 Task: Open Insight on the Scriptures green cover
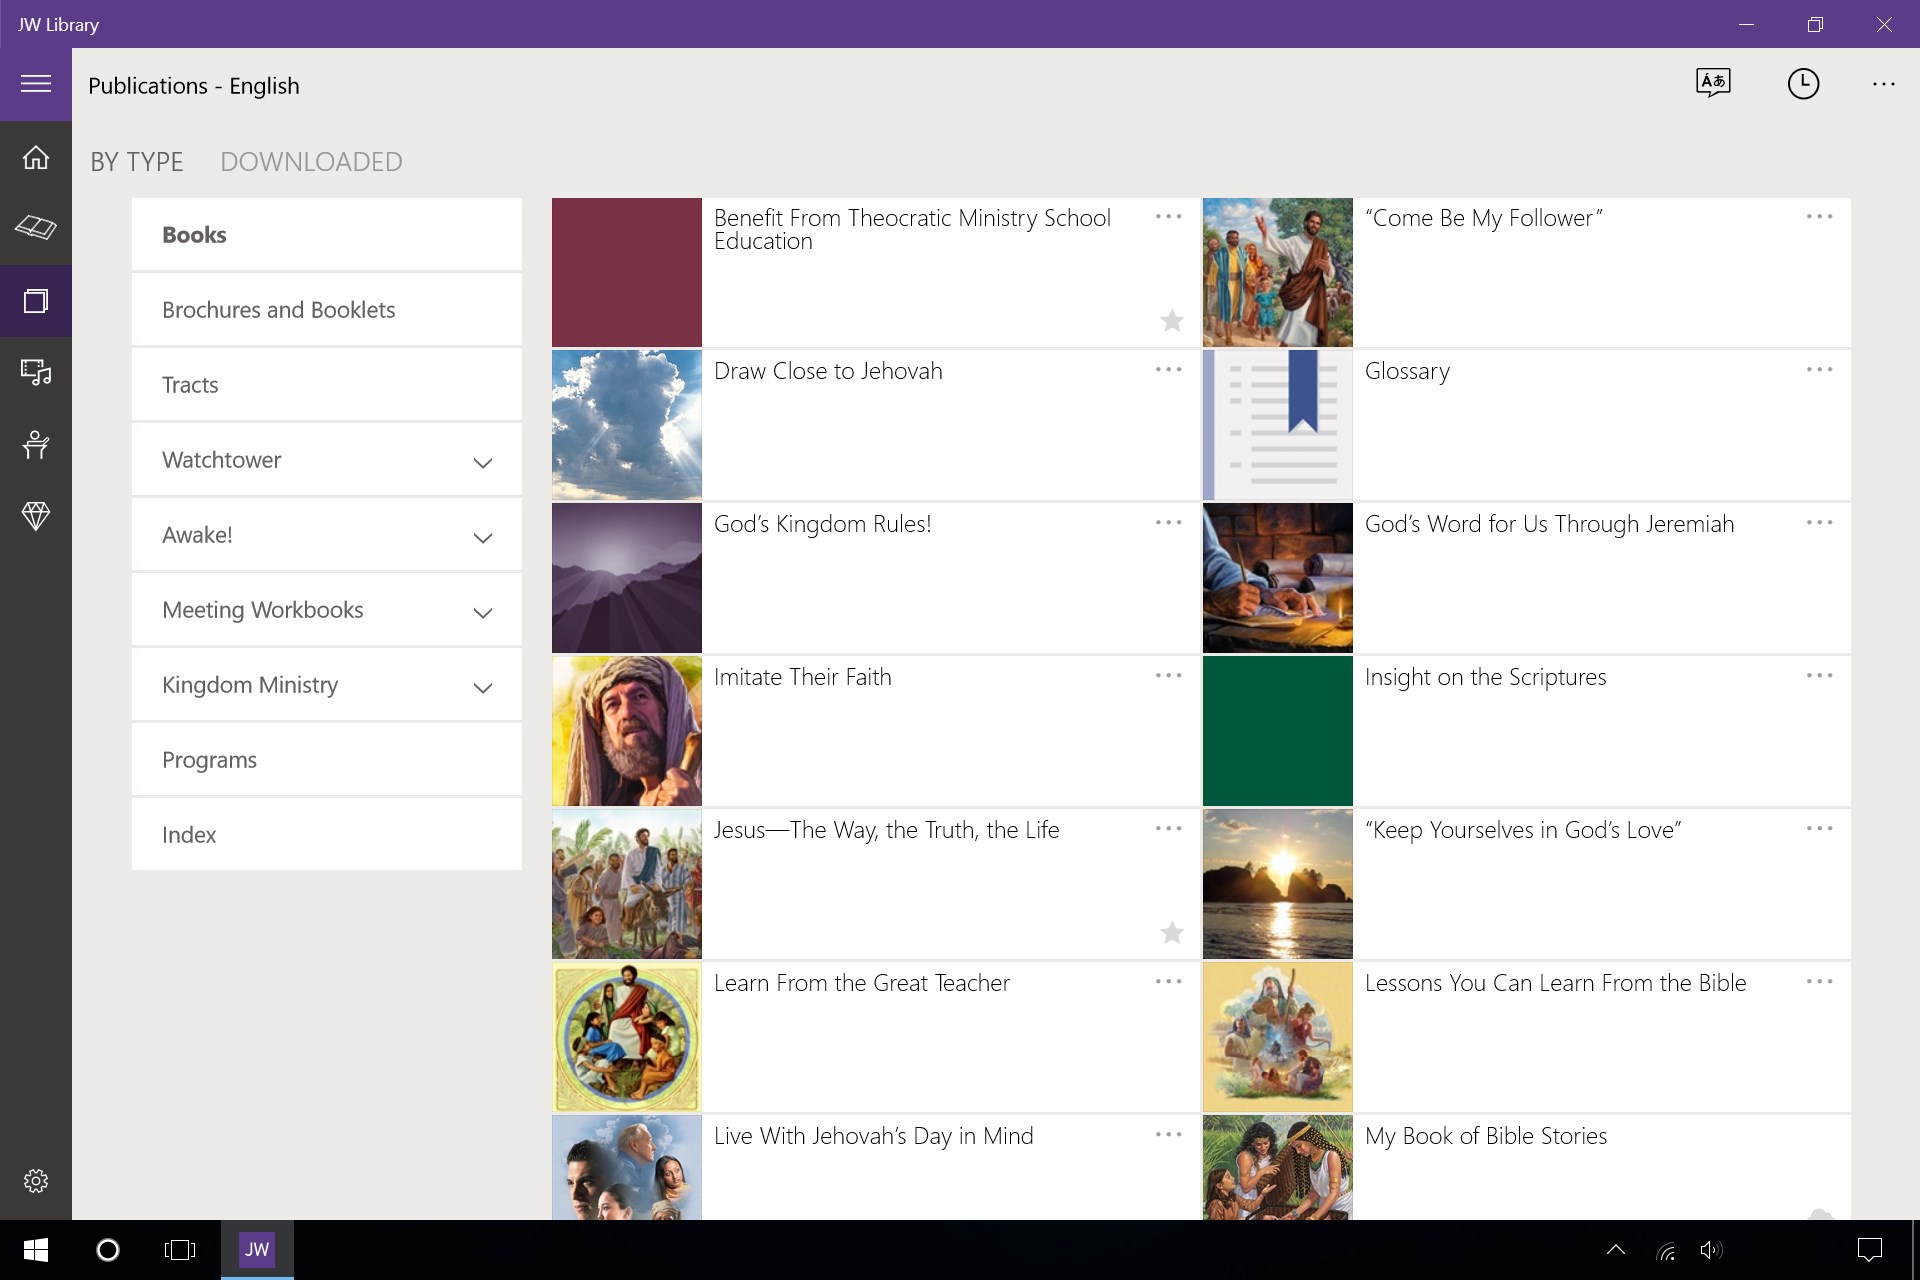click(1277, 731)
